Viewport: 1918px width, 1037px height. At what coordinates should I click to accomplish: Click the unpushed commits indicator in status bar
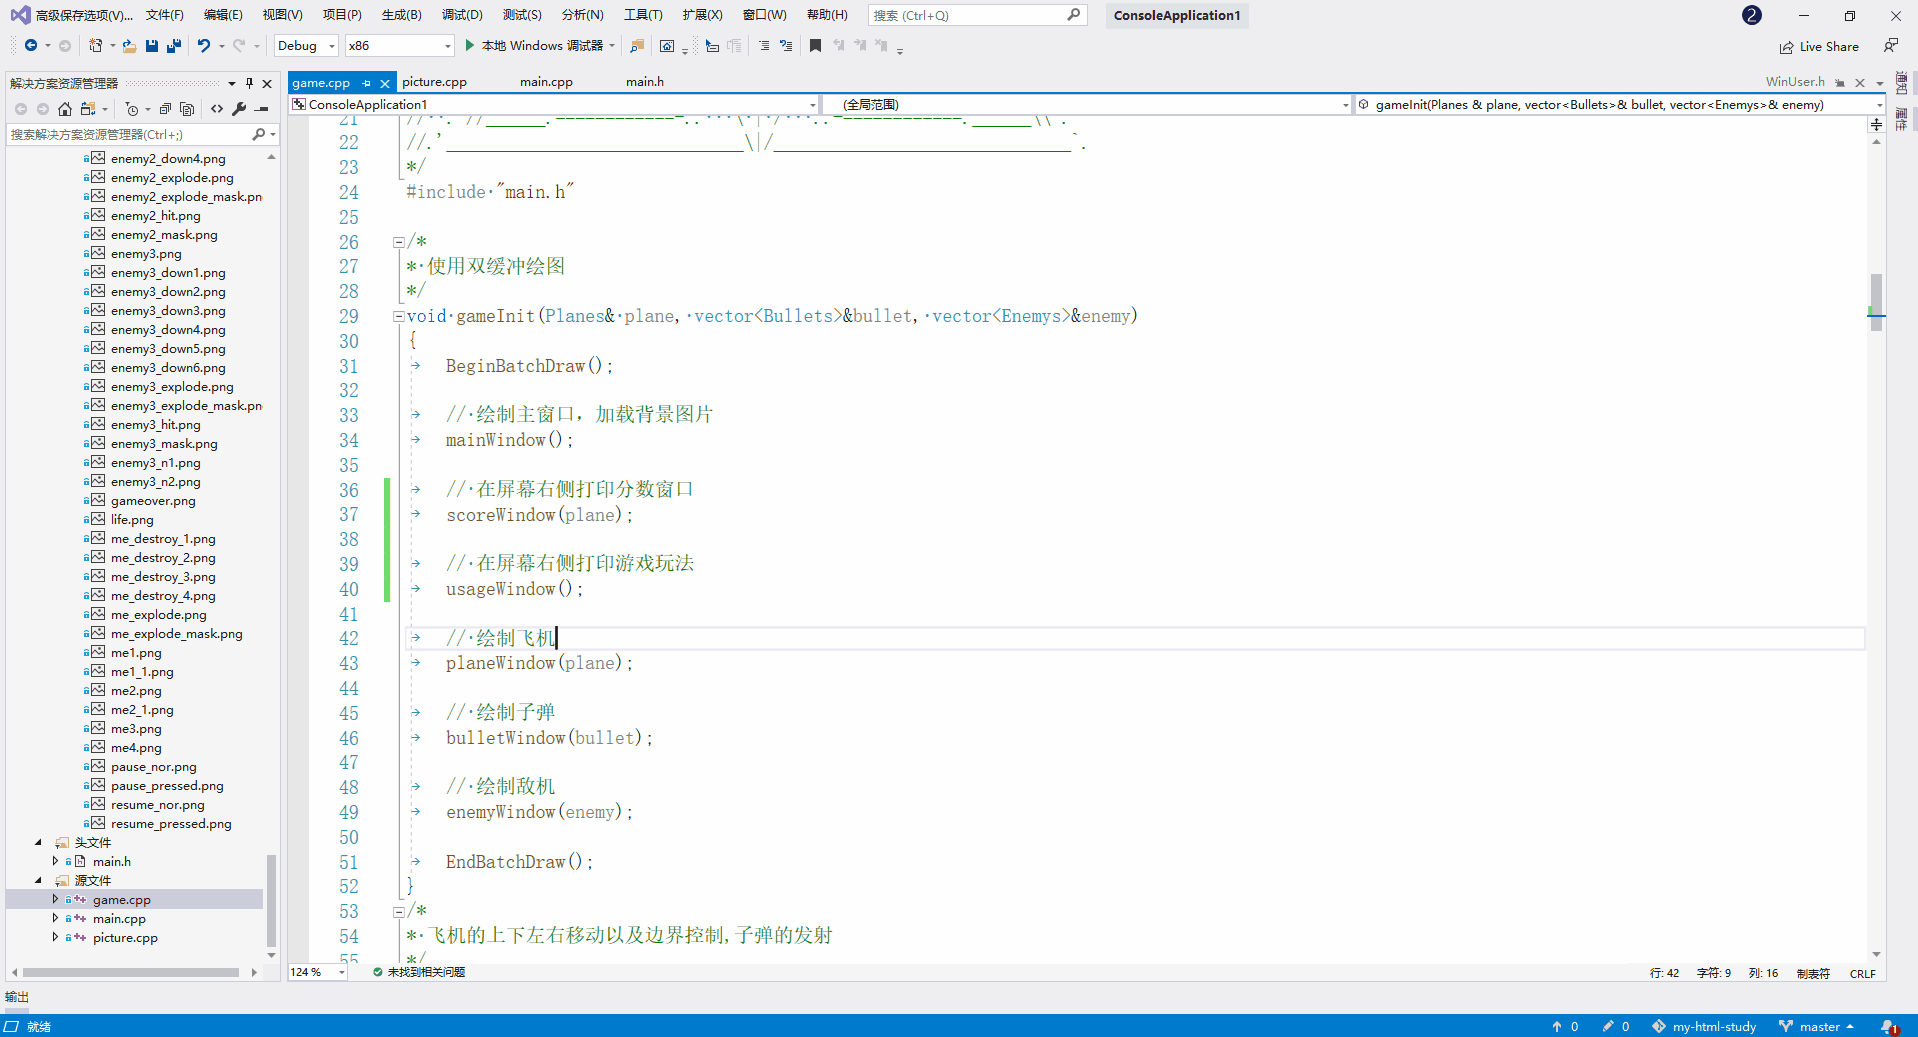pyautogui.click(x=1565, y=1027)
